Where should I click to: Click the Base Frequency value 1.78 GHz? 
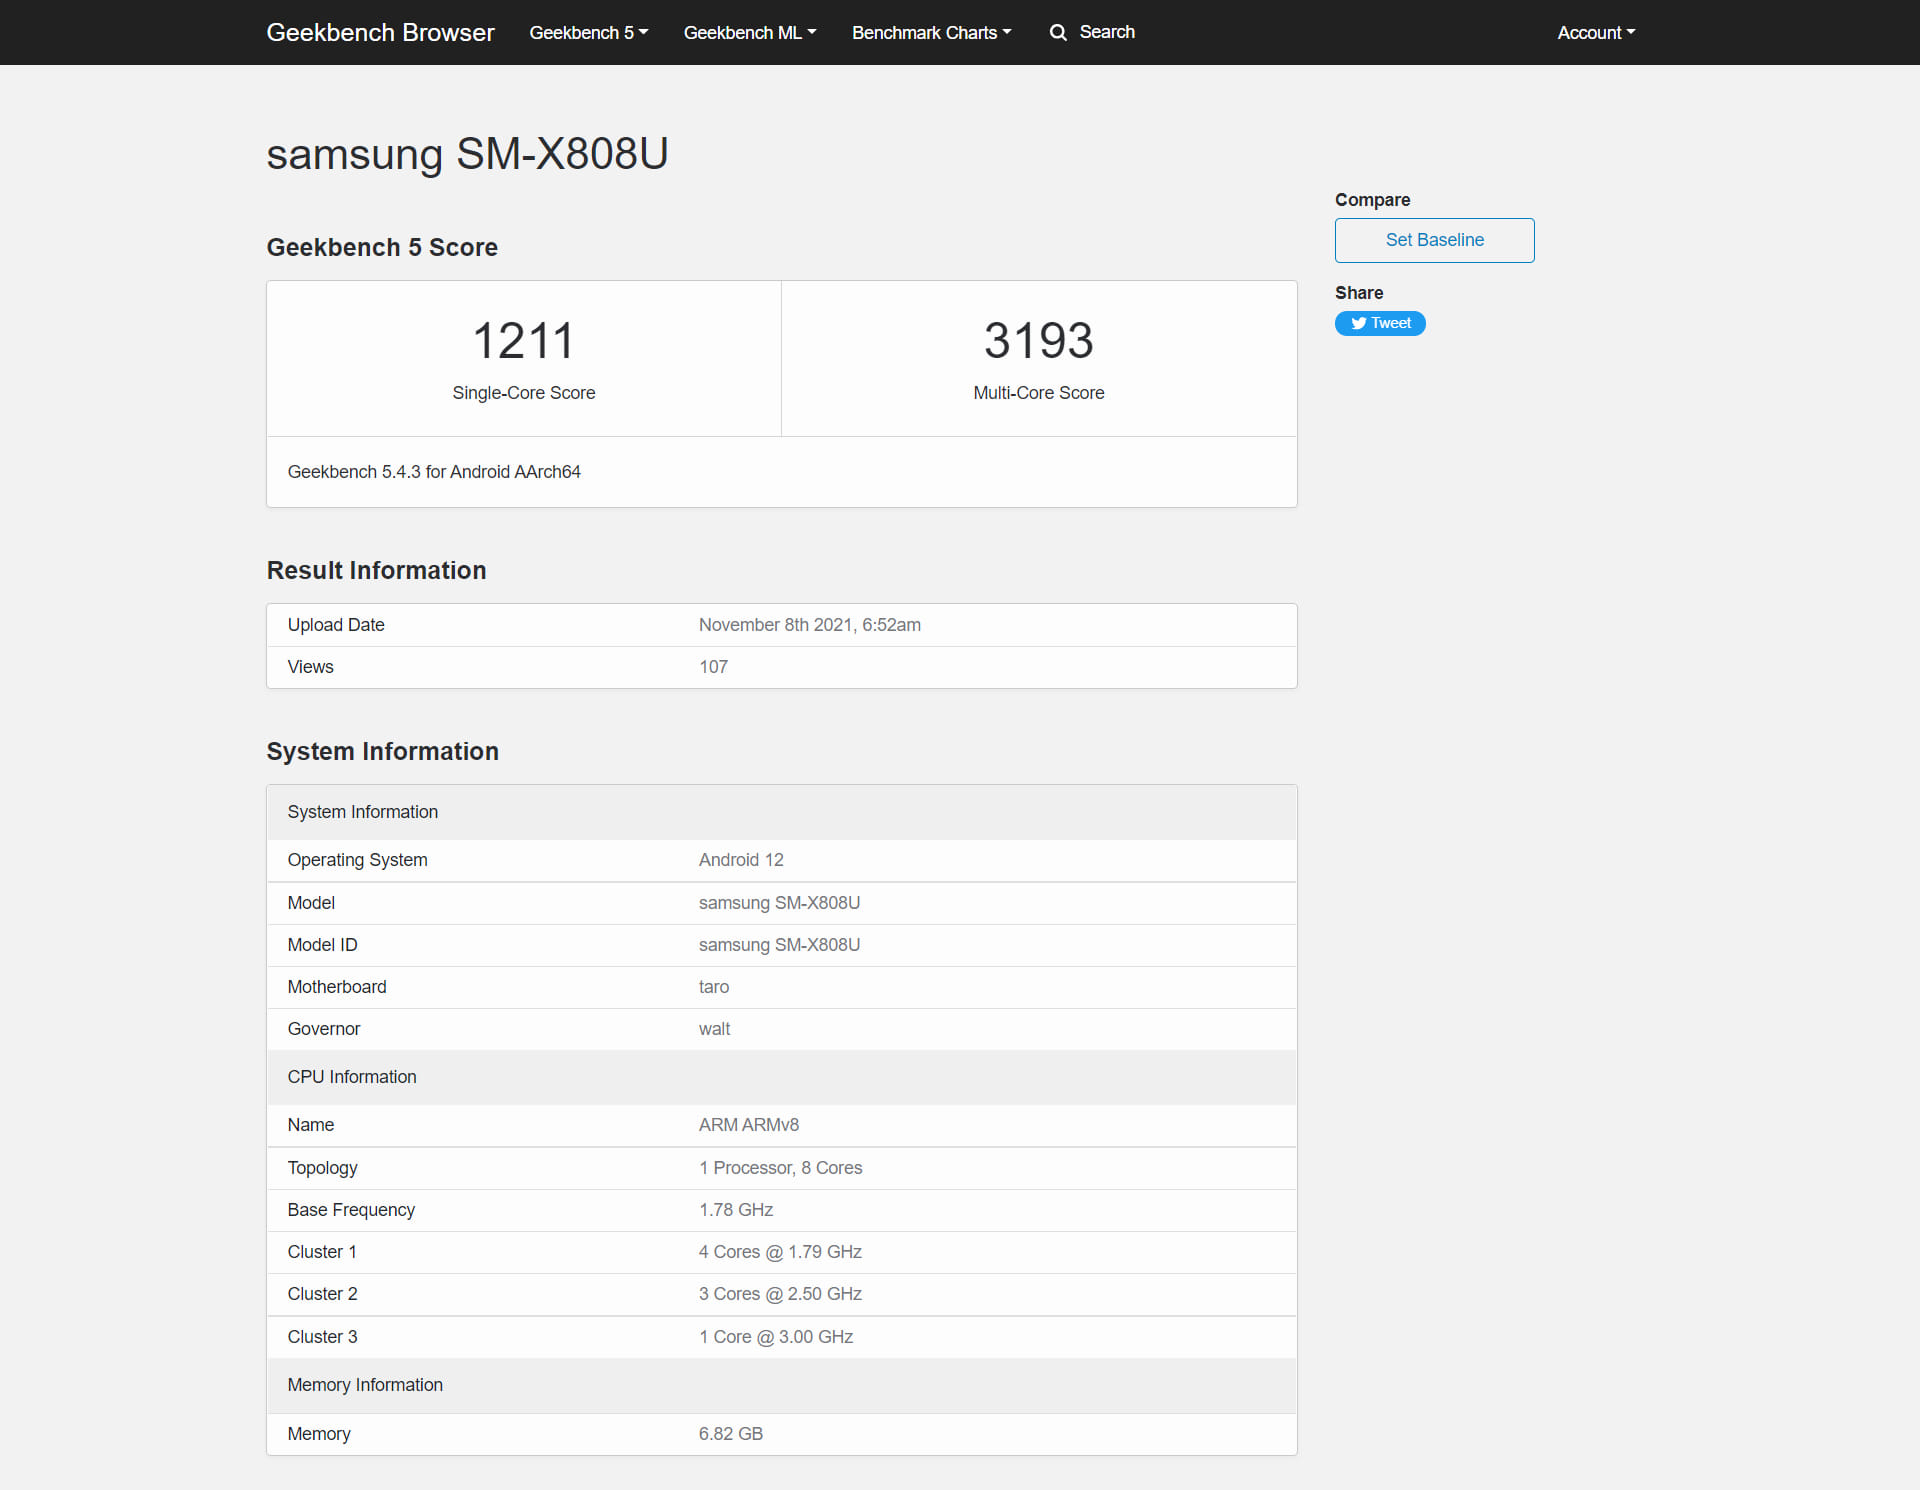click(736, 1210)
